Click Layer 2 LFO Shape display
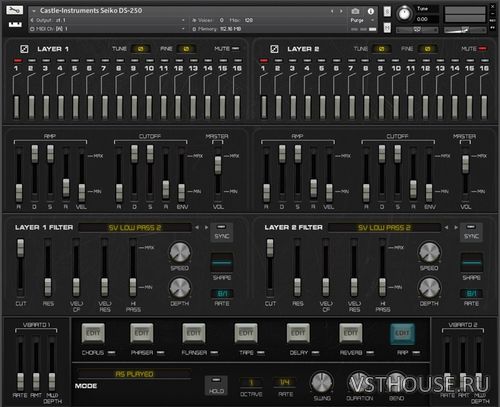Image resolution: width=500 pixels, height=407 pixels. click(471, 263)
